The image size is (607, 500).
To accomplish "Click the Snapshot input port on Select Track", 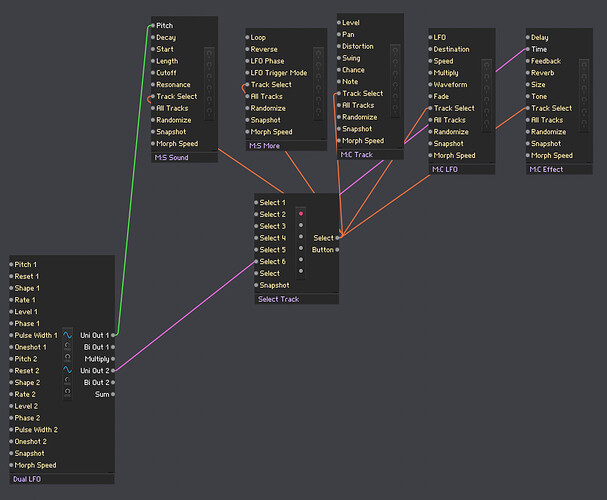I will 256,285.
